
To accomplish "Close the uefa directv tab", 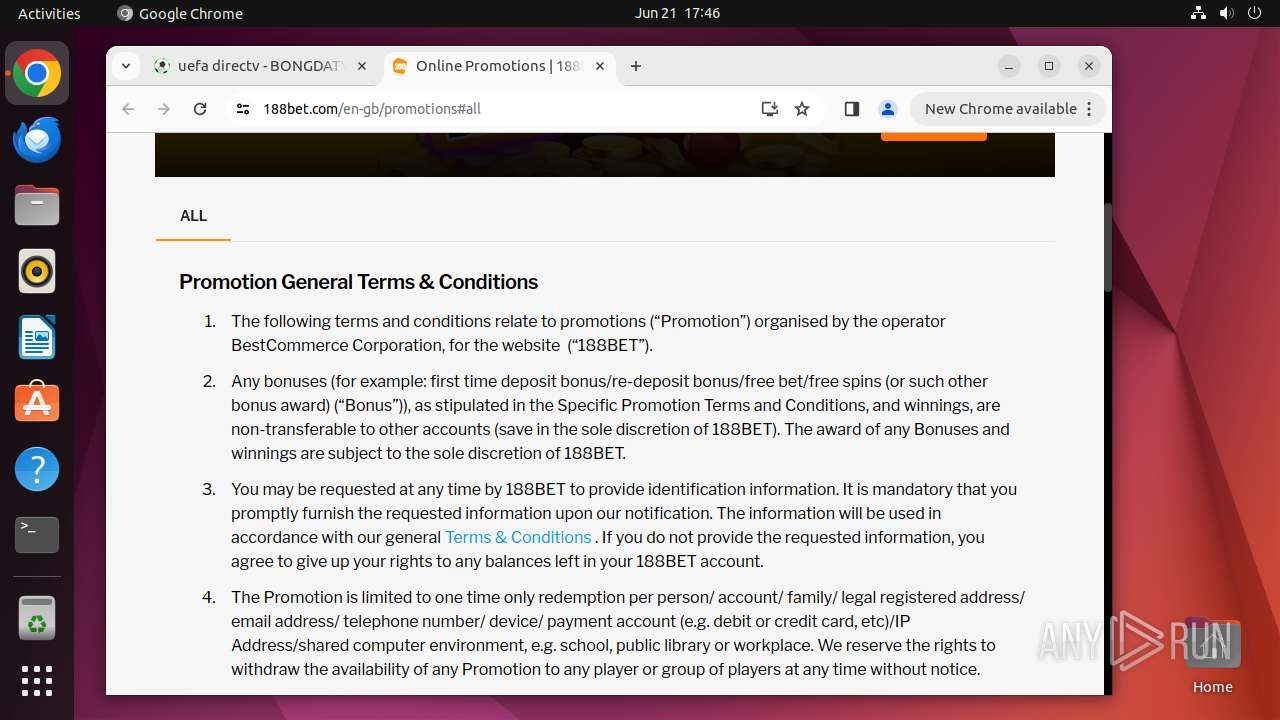I will click(362, 66).
